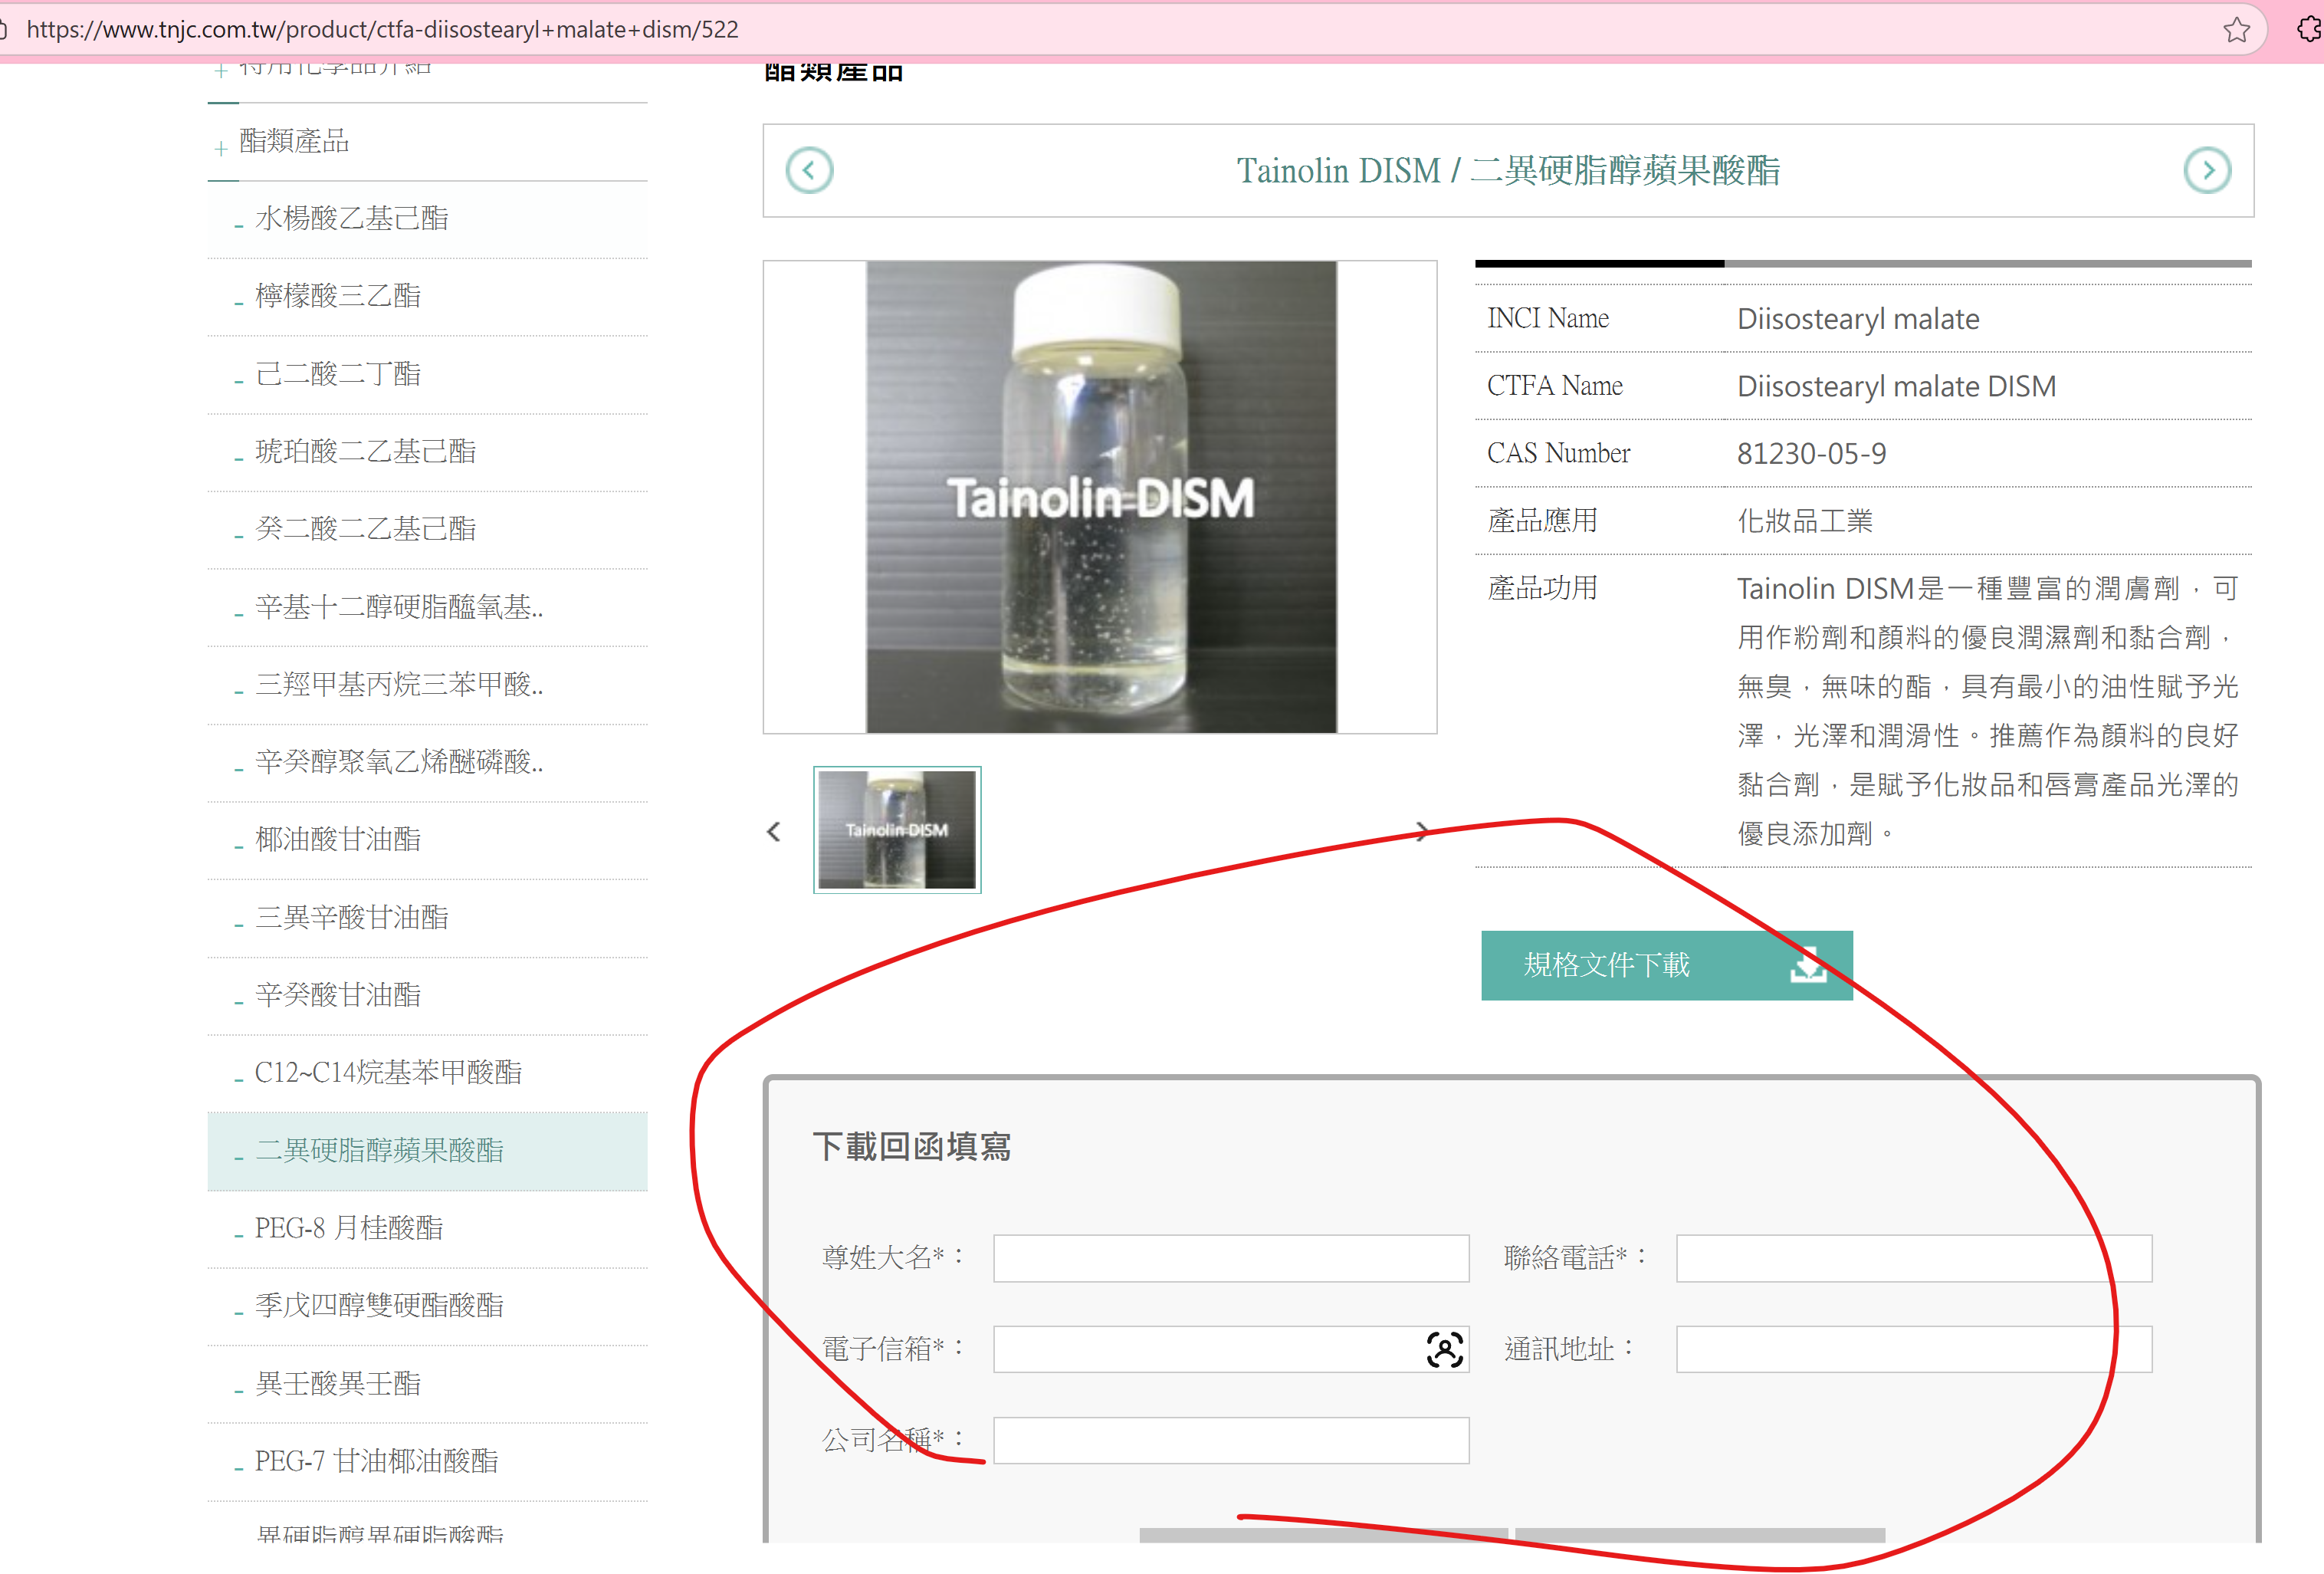Click CAS number 81230-05-9 value
Image resolution: width=2324 pixels, height=1574 pixels.
coord(1811,454)
